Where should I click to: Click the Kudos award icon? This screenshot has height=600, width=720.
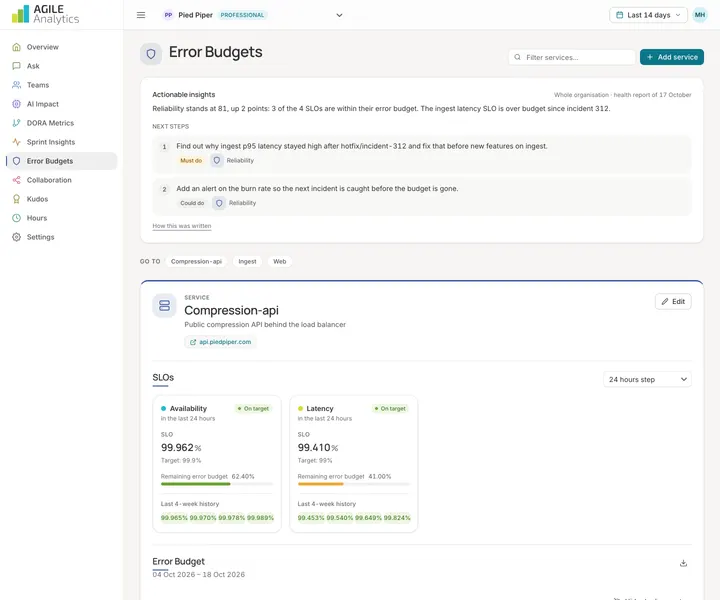point(17,199)
